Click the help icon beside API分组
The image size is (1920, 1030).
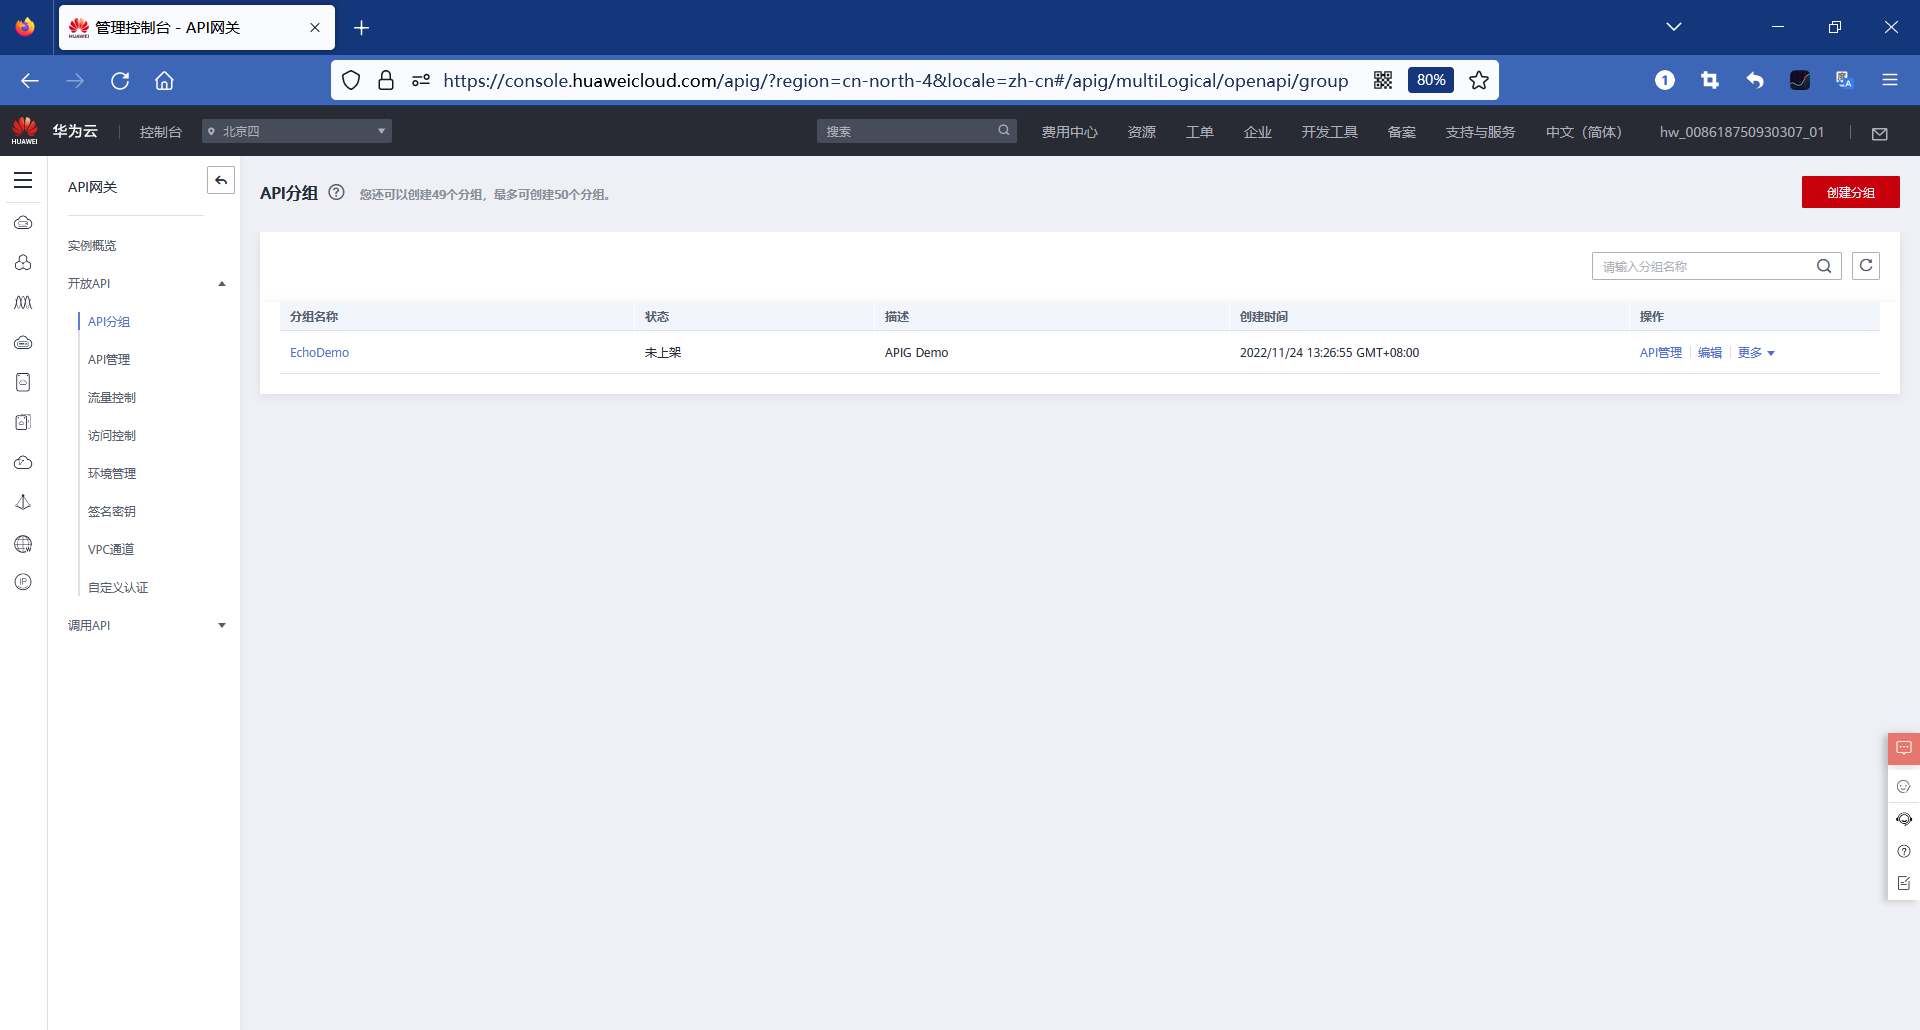pyautogui.click(x=337, y=193)
